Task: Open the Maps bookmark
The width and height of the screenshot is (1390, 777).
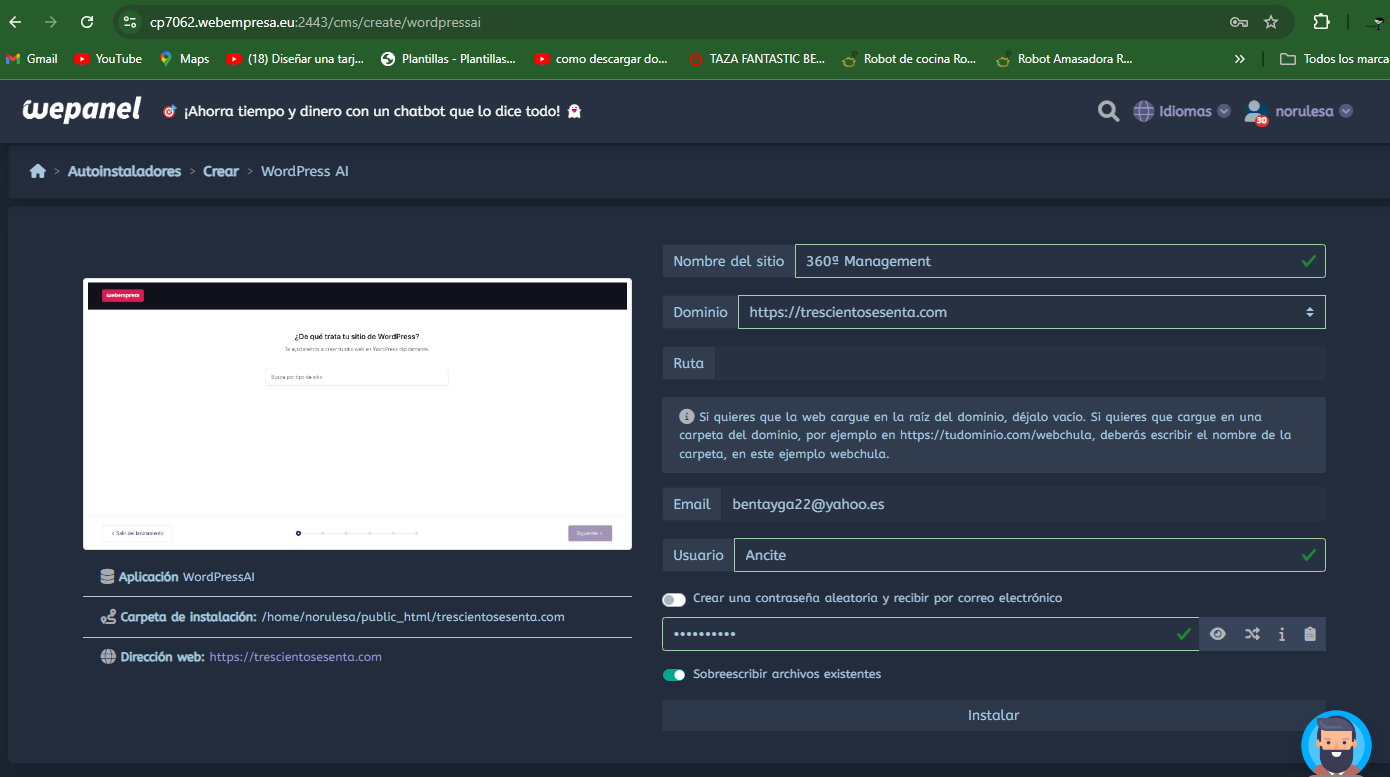Action: (x=184, y=59)
